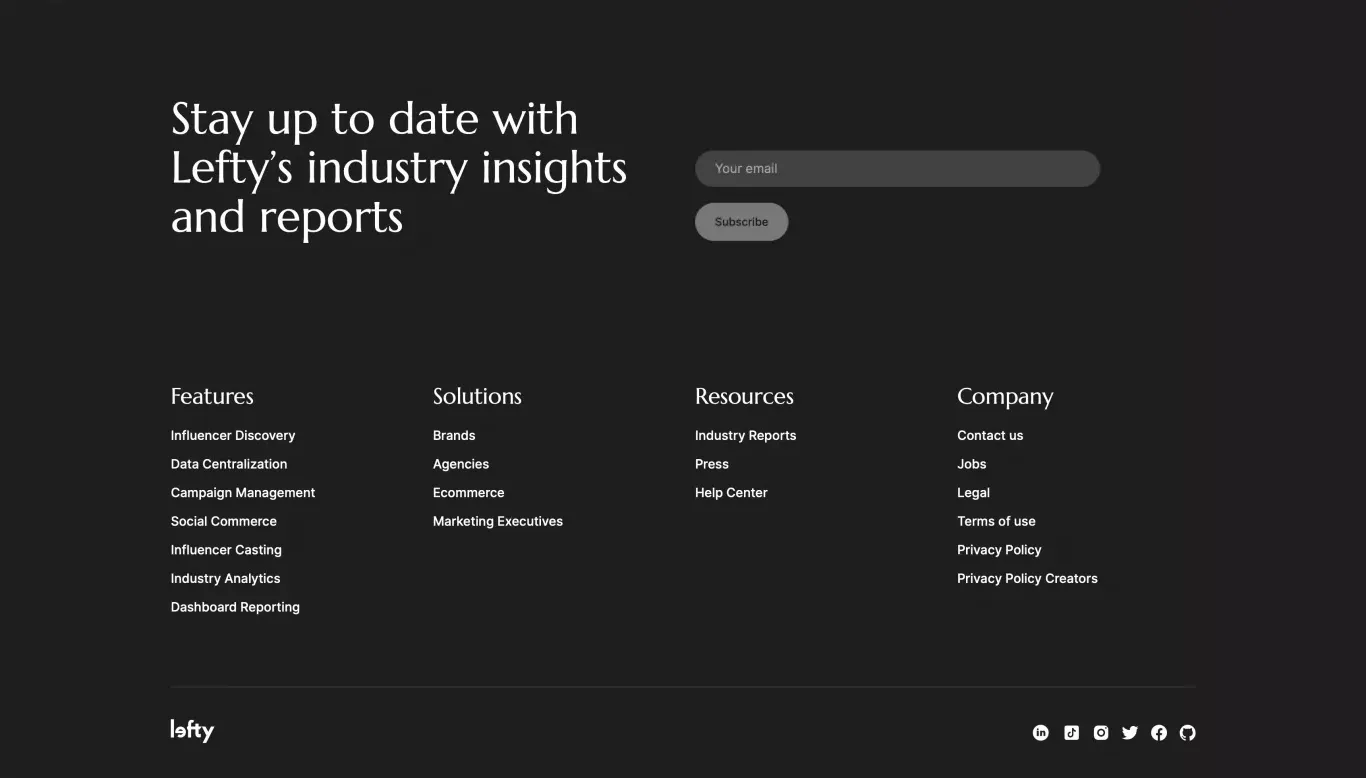Image resolution: width=1366 pixels, height=778 pixels.
Task: Click the Company column heading
Action: (1005, 397)
